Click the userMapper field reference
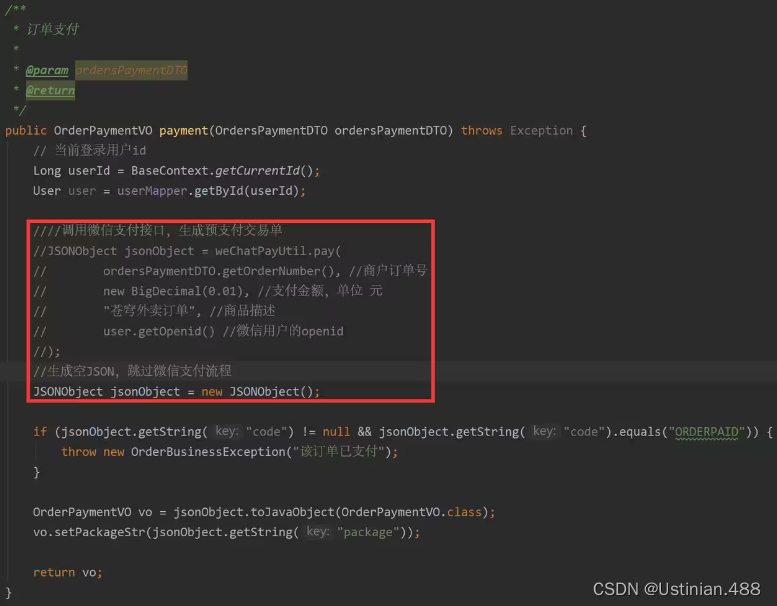The height and width of the screenshot is (606, 777). [x=152, y=191]
